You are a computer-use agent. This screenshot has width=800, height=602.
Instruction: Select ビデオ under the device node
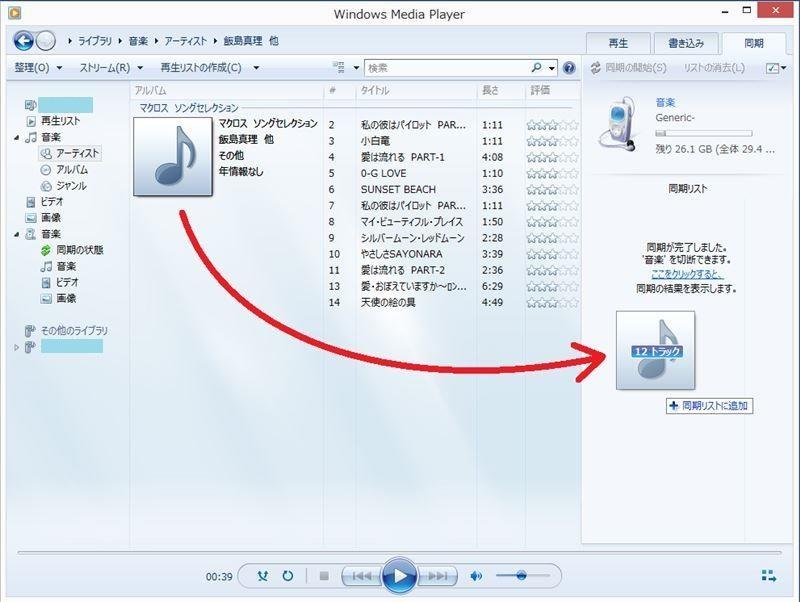(67, 282)
